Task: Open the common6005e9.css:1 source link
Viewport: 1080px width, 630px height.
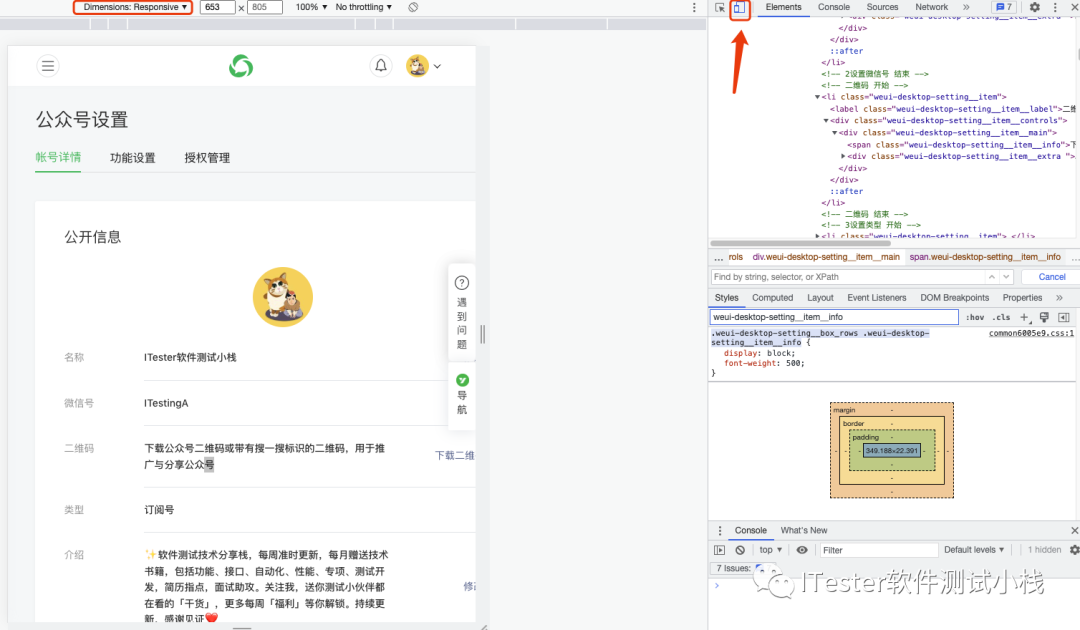Action: [x=1031, y=333]
